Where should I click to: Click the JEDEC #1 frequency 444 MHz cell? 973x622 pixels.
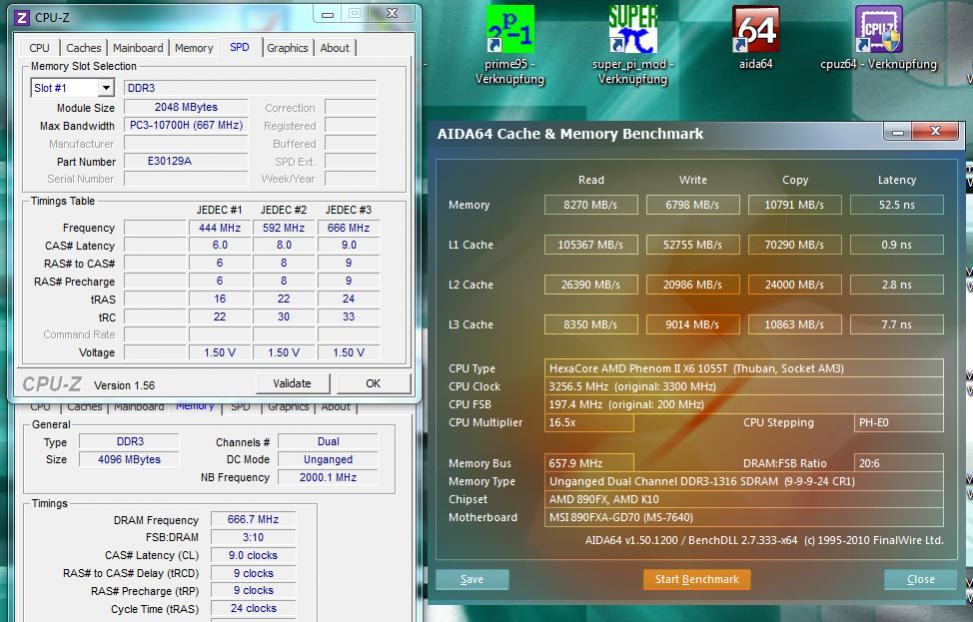pyautogui.click(x=220, y=228)
